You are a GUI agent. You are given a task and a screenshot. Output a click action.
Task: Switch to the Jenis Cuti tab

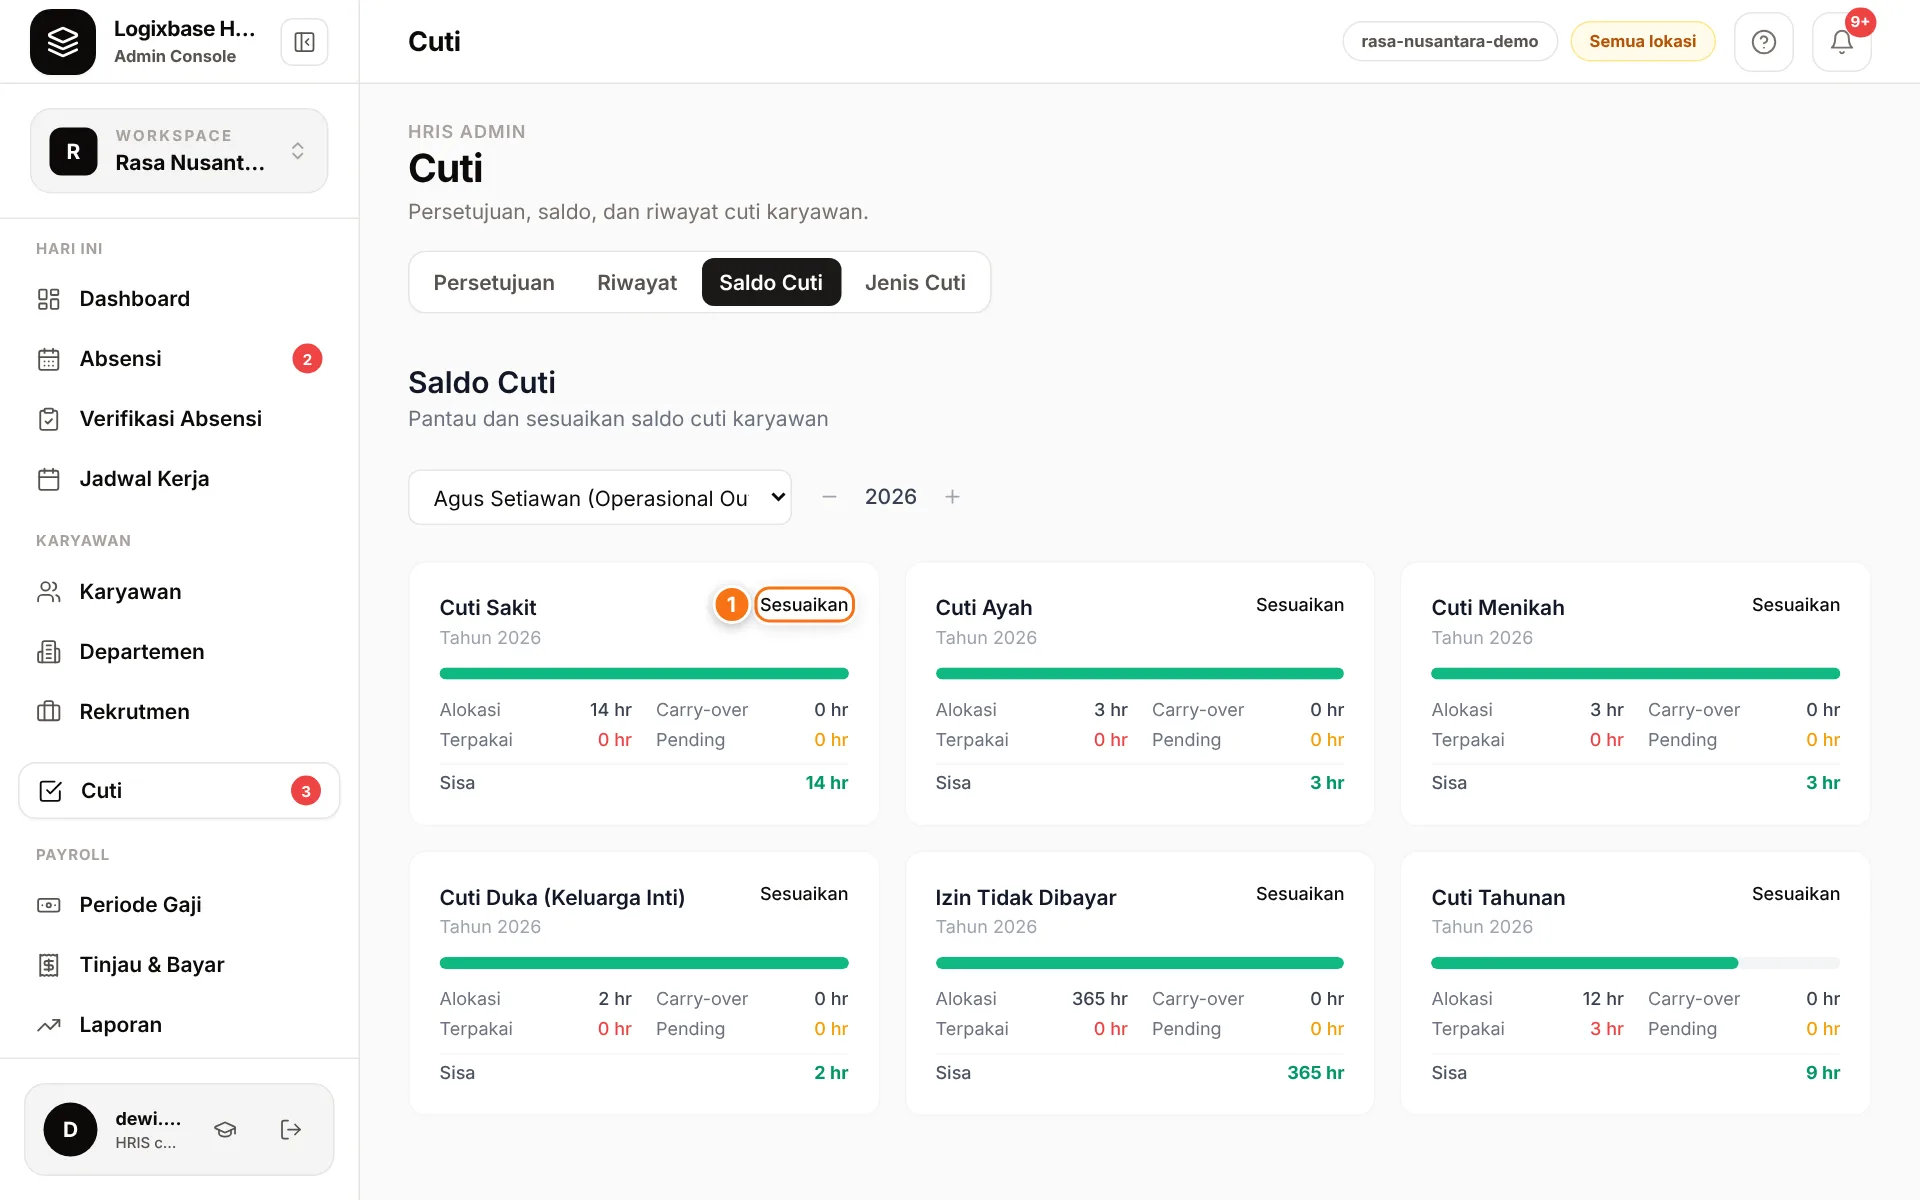coord(915,283)
